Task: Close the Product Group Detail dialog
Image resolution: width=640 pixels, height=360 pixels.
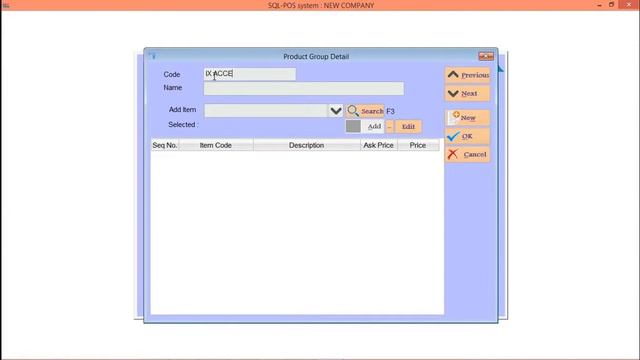Action: (x=486, y=56)
